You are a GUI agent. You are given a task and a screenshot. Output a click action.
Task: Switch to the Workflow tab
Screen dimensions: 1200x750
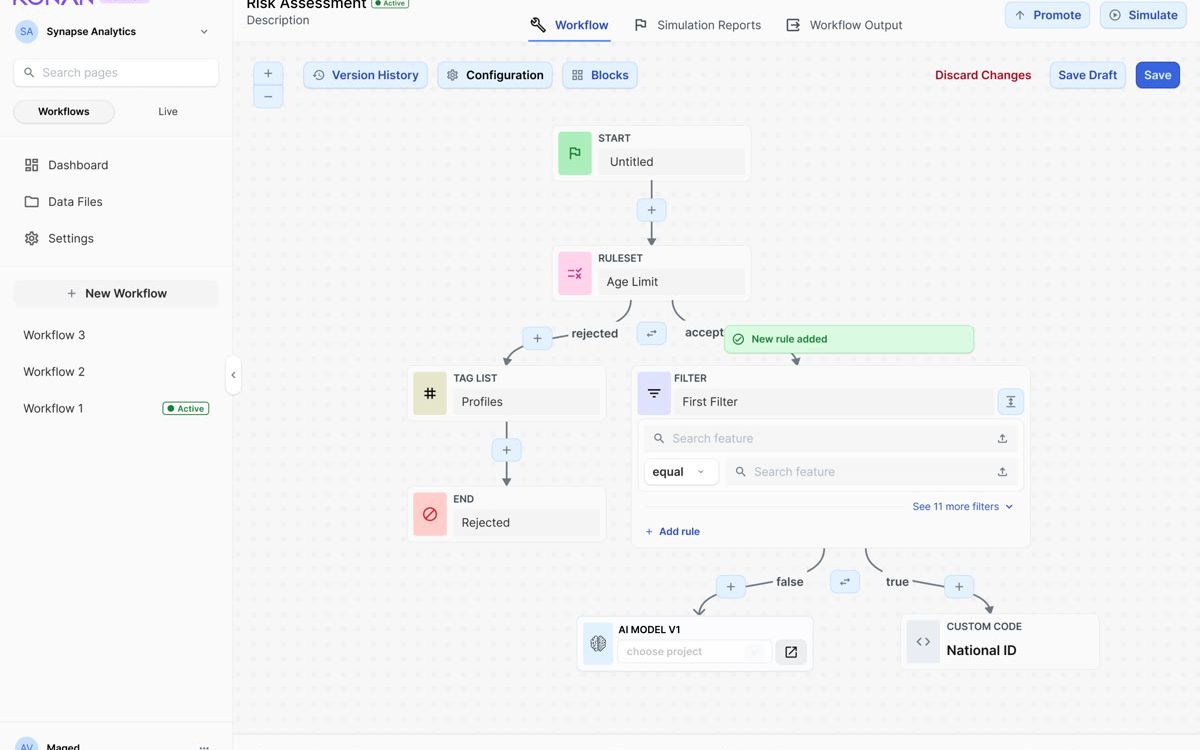pyautogui.click(x=570, y=25)
